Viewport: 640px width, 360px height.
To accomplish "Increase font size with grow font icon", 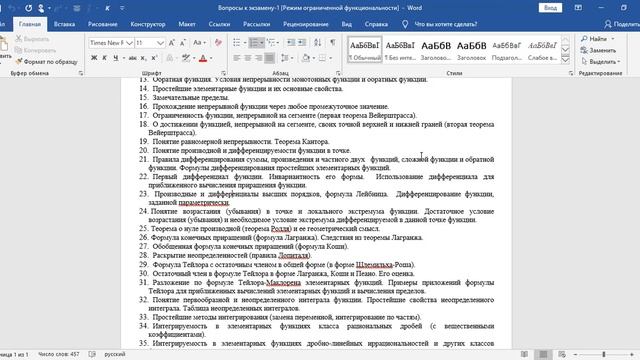I will [x=171, y=43].
